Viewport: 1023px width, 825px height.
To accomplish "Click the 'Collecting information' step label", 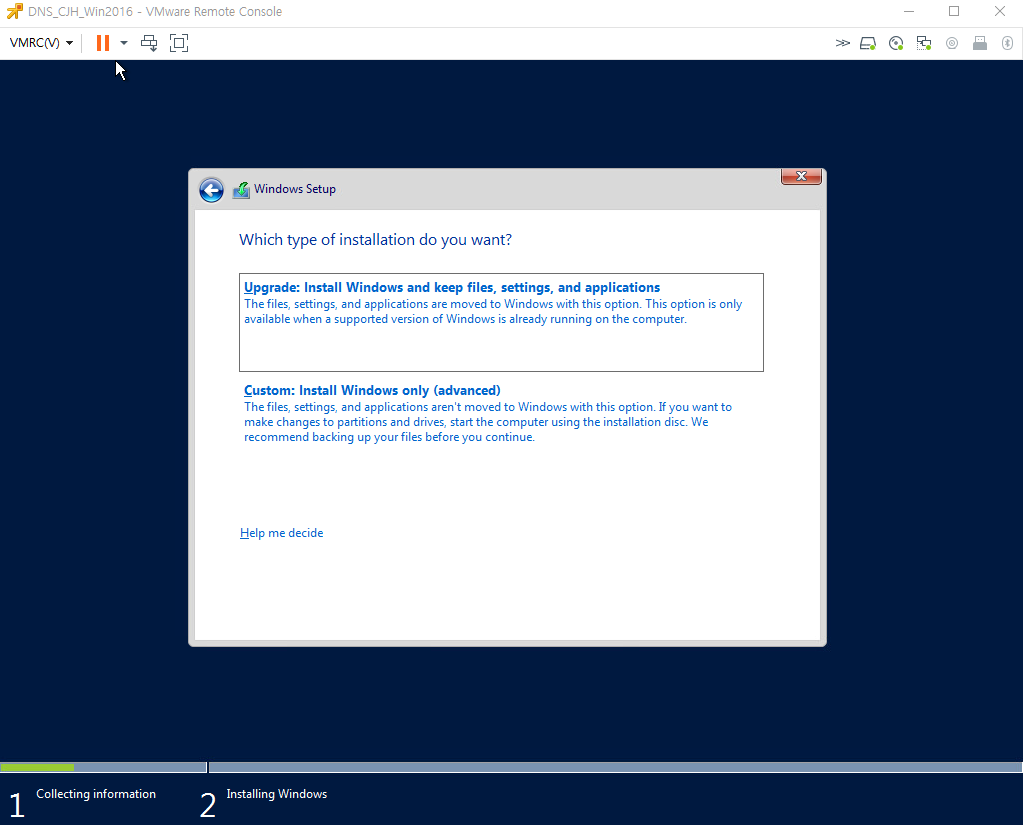I will coord(96,794).
